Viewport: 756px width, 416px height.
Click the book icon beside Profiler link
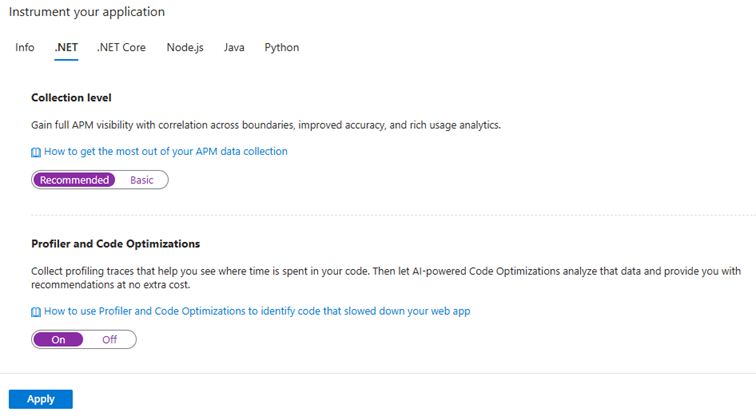36,312
